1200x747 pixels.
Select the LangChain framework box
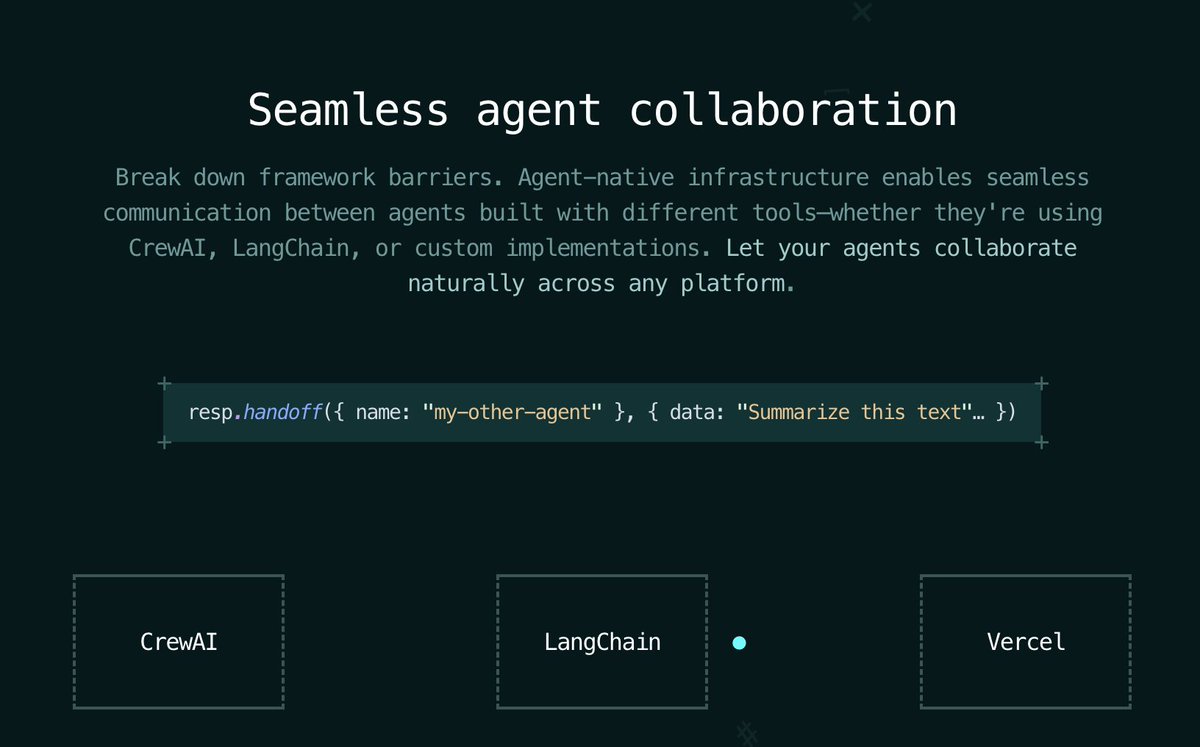[x=602, y=642]
